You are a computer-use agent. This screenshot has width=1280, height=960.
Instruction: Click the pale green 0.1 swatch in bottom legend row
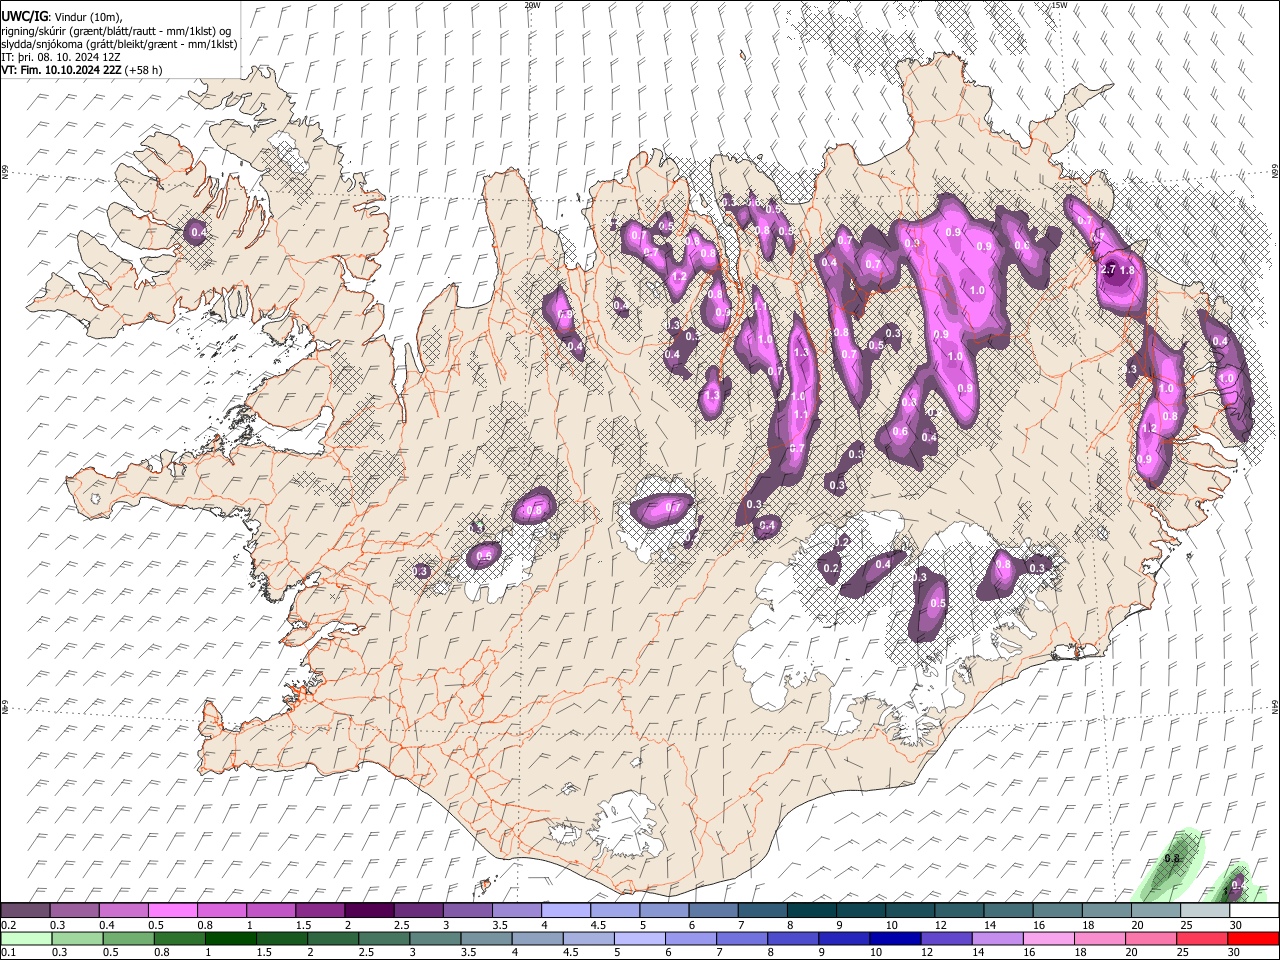point(26,939)
